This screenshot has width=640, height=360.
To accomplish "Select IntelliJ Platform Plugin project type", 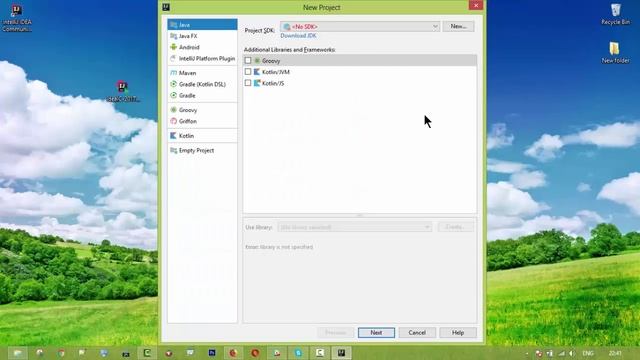I will 202,58.
